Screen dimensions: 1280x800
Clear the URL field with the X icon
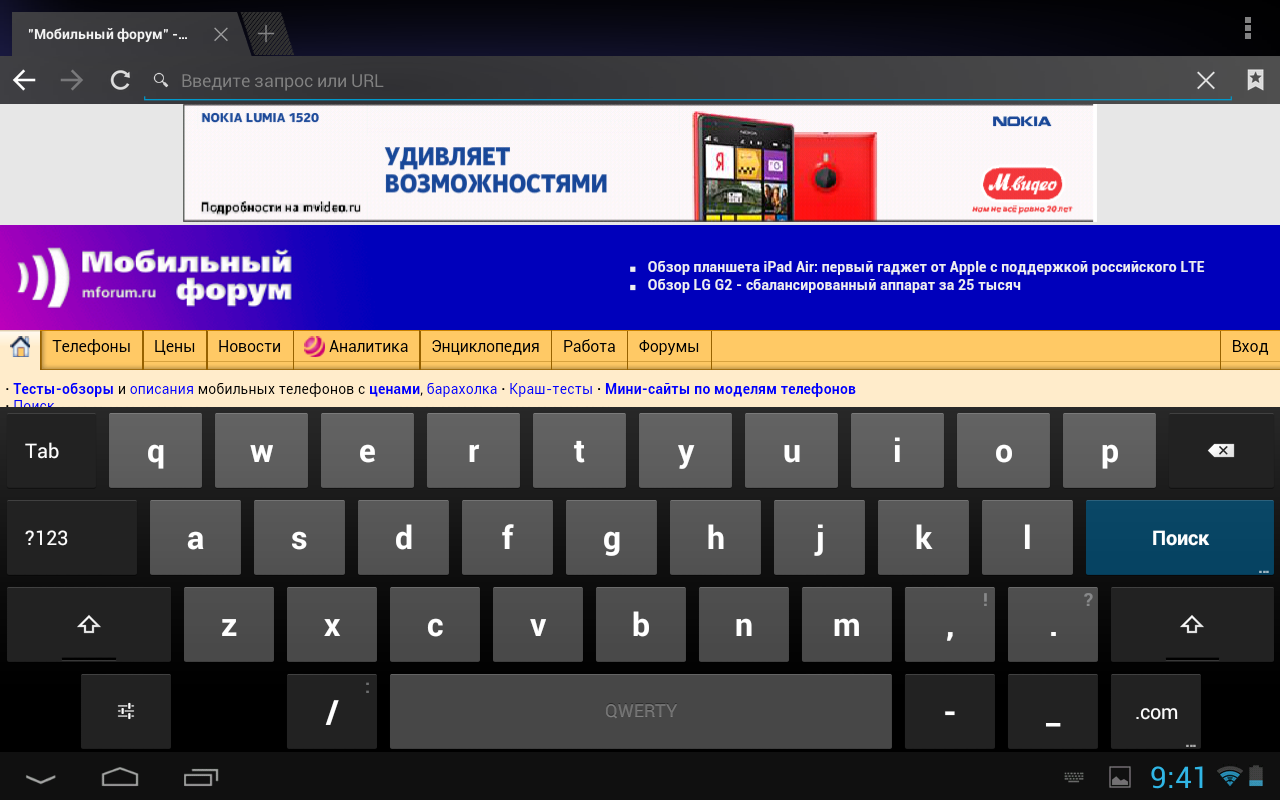1206,80
